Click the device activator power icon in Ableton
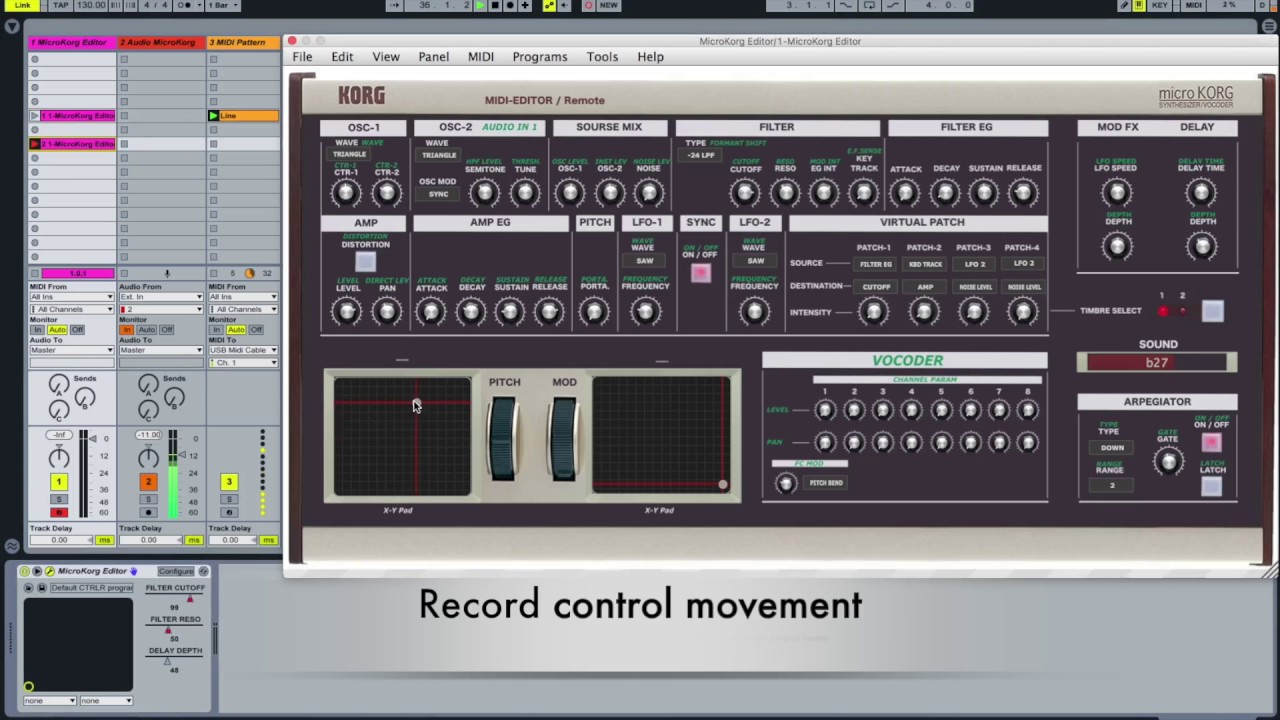 24,571
